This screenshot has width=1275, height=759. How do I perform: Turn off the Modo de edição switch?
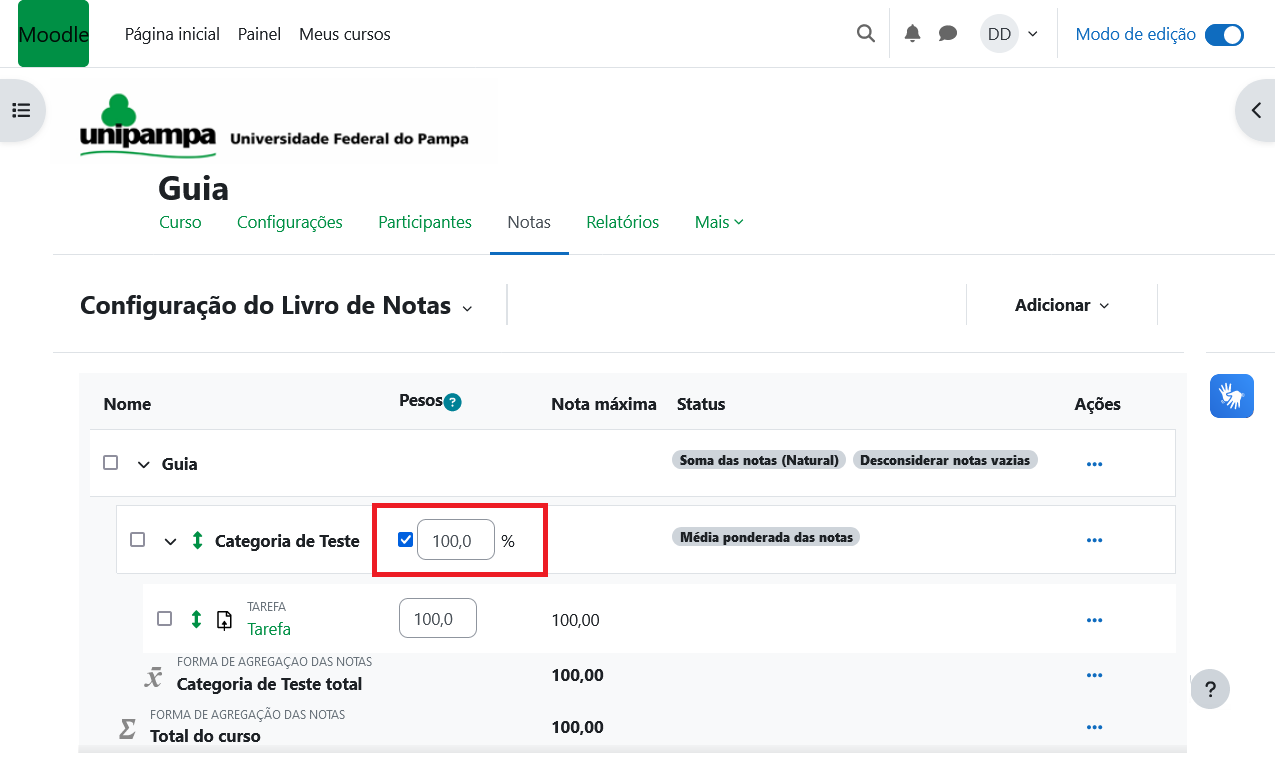[1224, 35]
